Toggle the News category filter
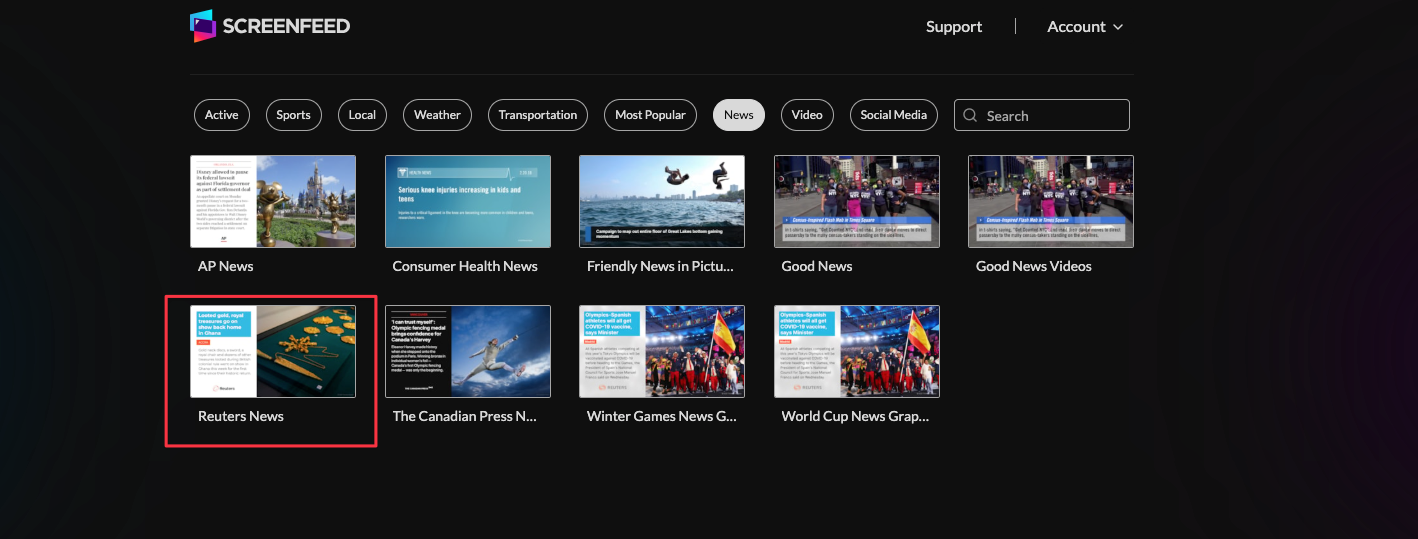 [x=738, y=115]
